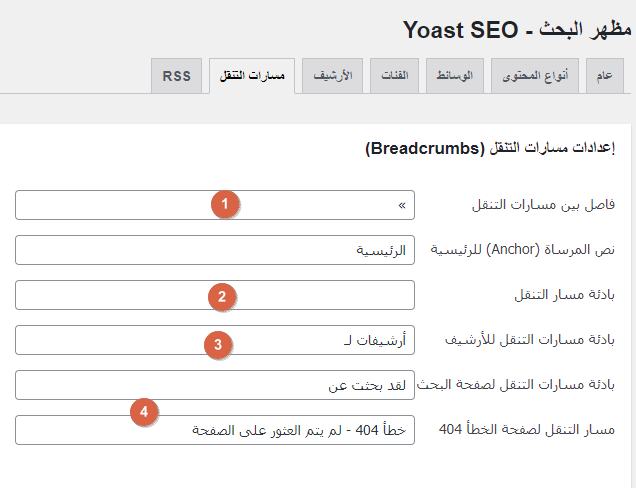The image size is (636, 488).
Task: Select the مسارات التنقل tab
Action: pyautogui.click(x=252, y=76)
